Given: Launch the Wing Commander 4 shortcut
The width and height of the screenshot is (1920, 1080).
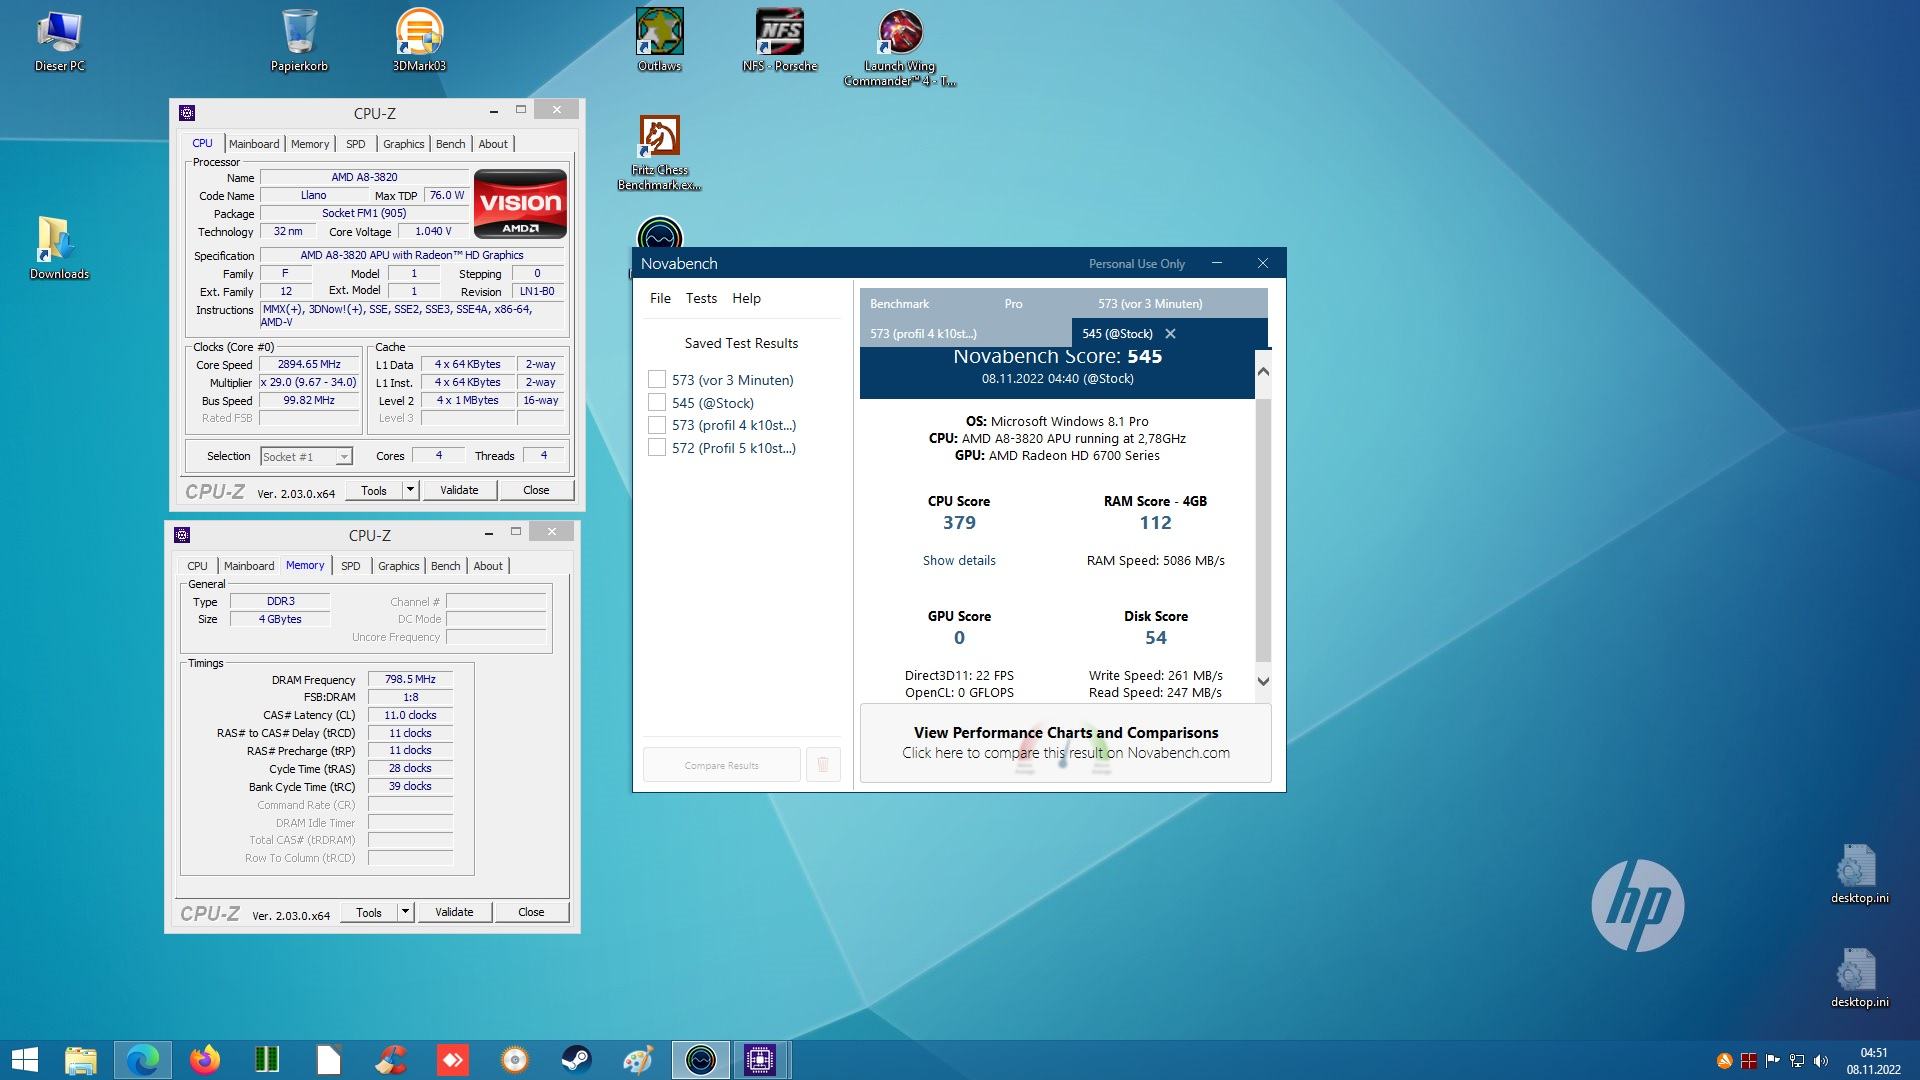Looking at the screenshot, I should [x=900, y=47].
